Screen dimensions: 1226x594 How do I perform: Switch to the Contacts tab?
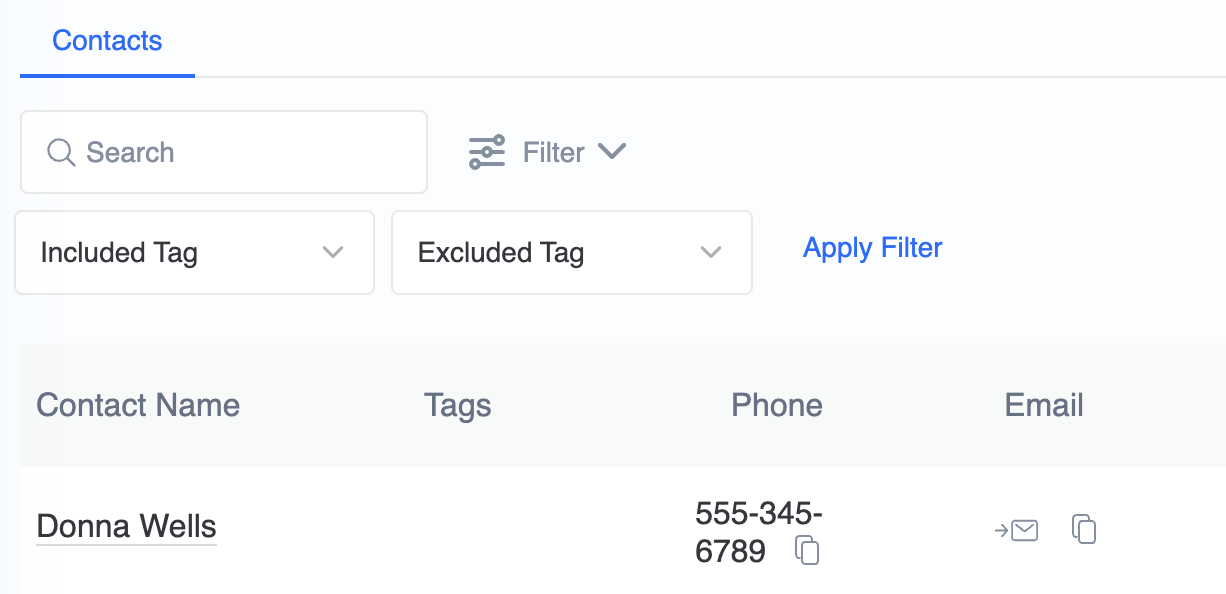107,41
